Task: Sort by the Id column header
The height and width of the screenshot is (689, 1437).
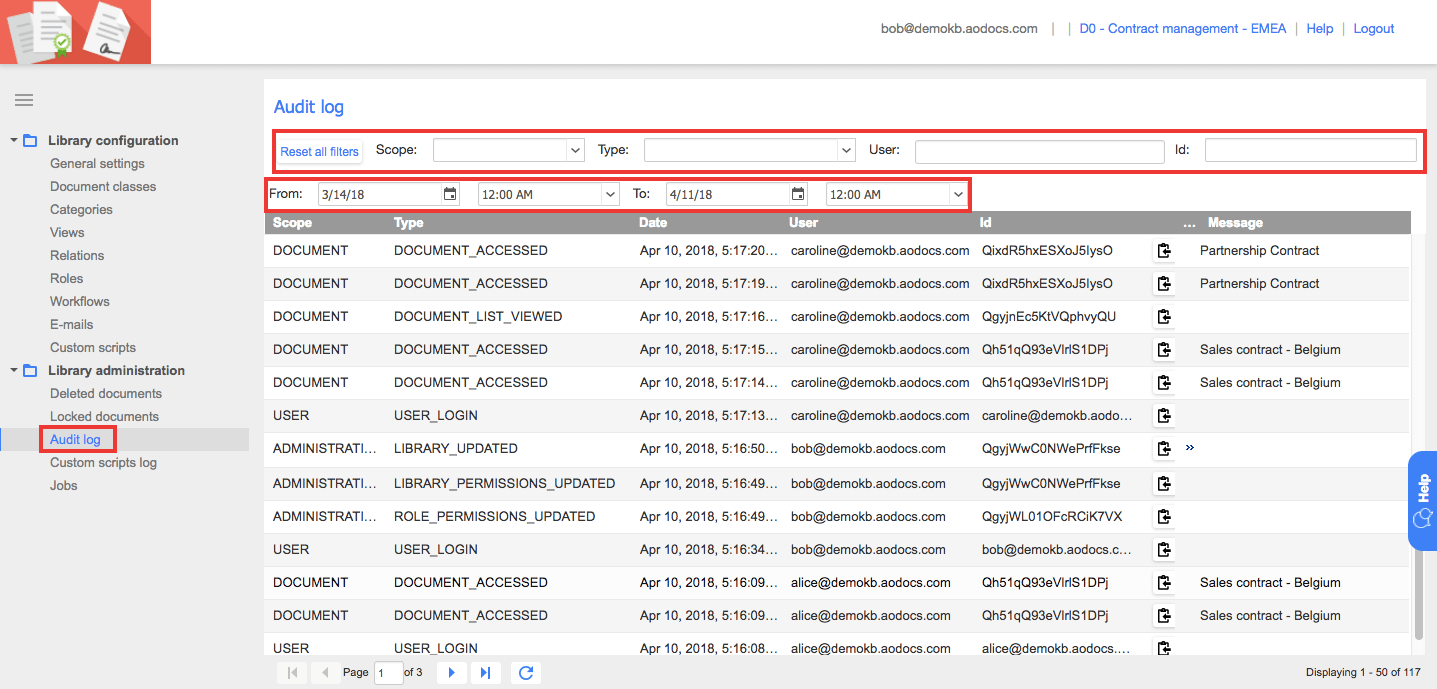Action: tap(986, 223)
